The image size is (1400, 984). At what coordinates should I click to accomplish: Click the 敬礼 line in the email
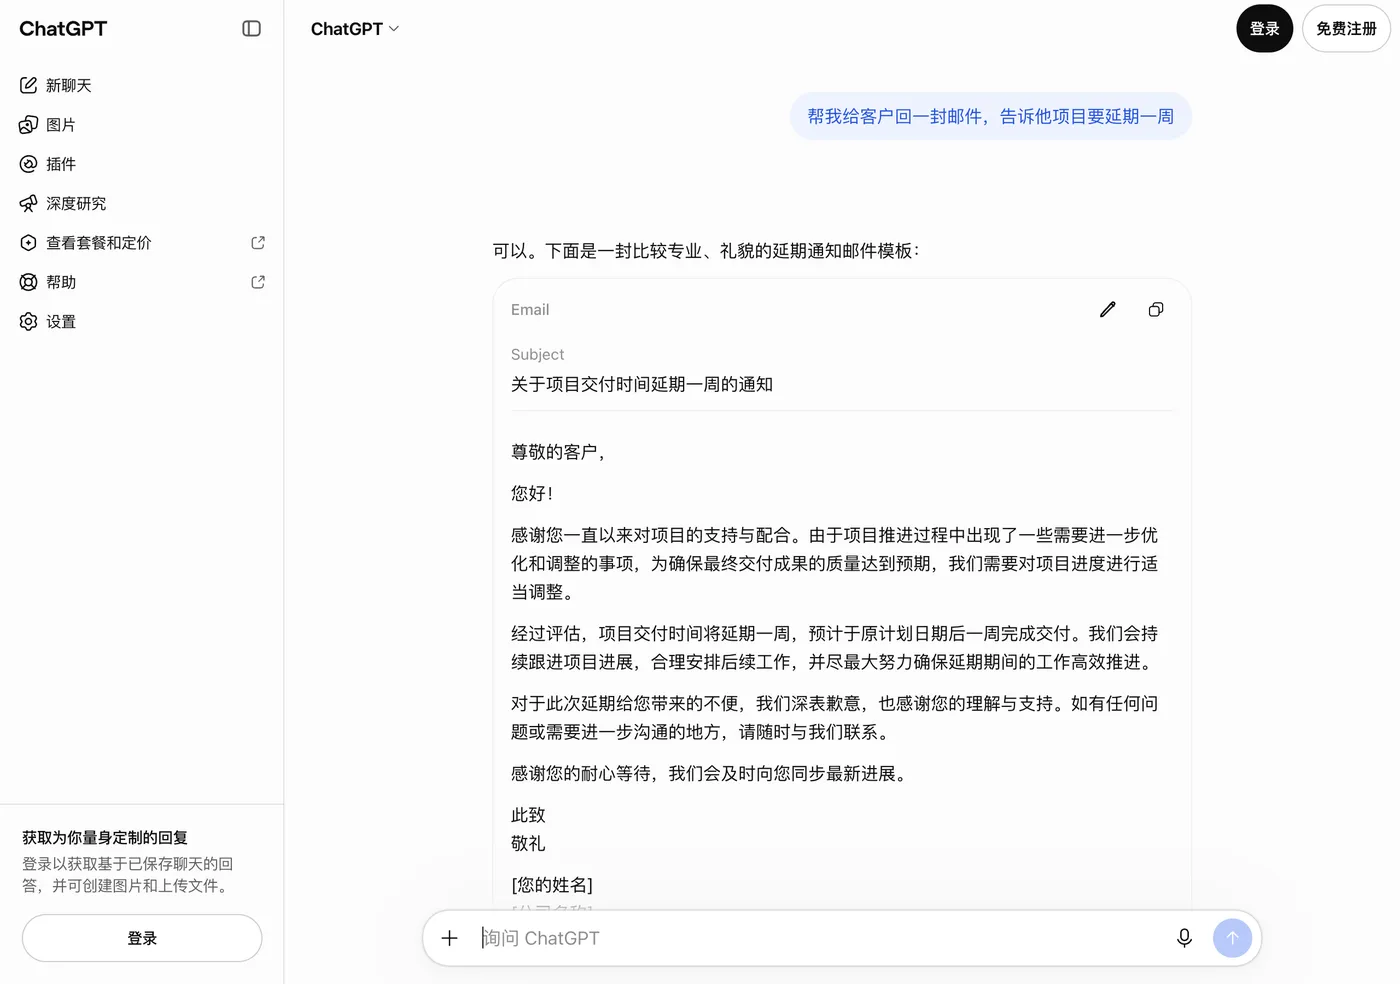(x=528, y=844)
